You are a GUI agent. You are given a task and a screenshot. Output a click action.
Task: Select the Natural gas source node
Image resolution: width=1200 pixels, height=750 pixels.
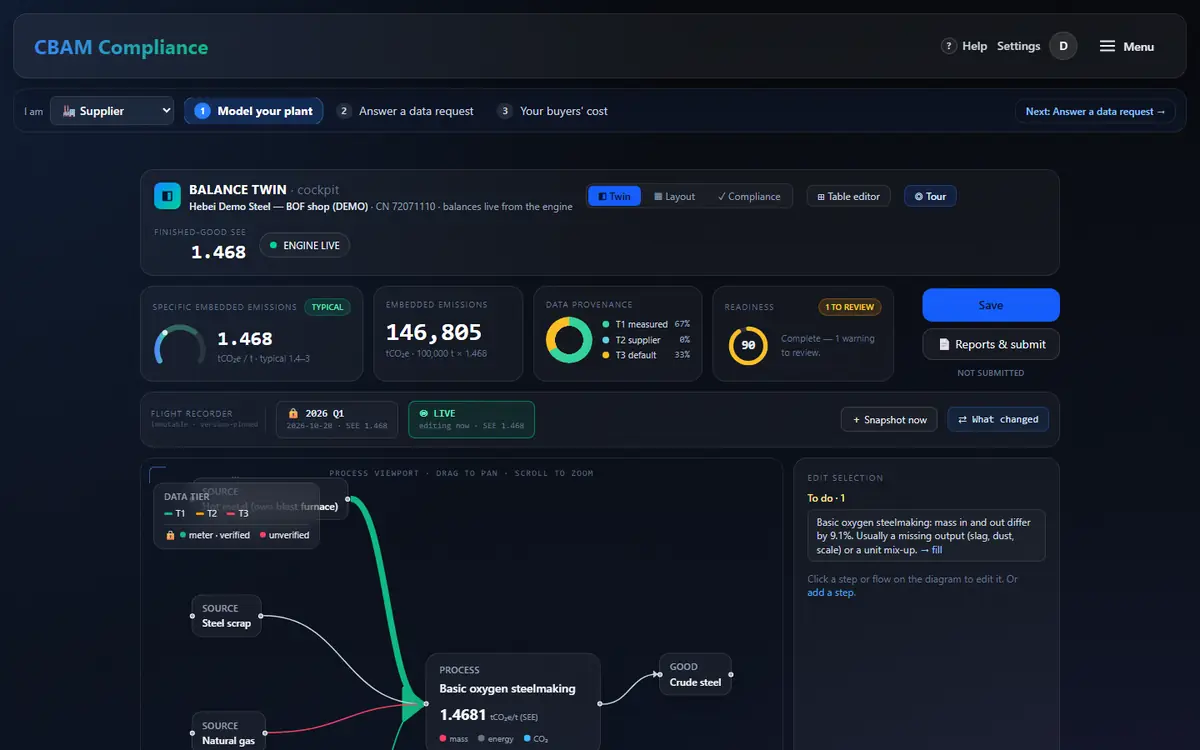click(229, 733)
